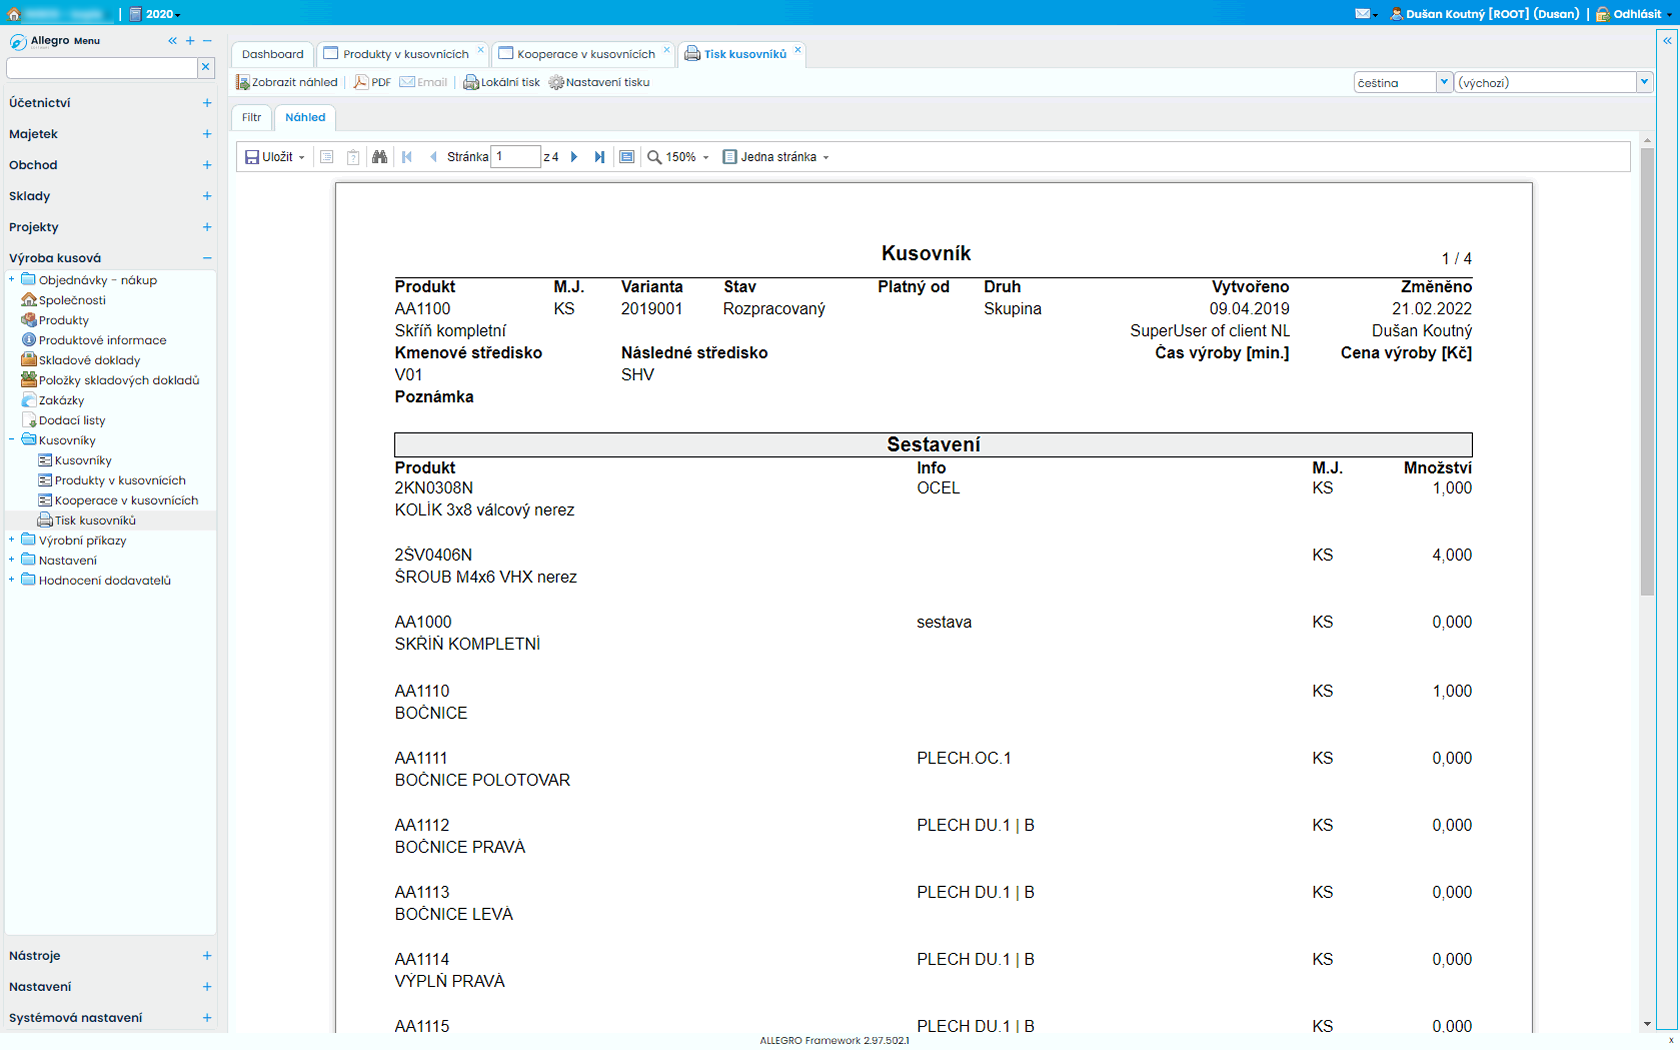Expand the Výrobní příkazy folder
1680x1050 pixels.
[x=12, y=540]
